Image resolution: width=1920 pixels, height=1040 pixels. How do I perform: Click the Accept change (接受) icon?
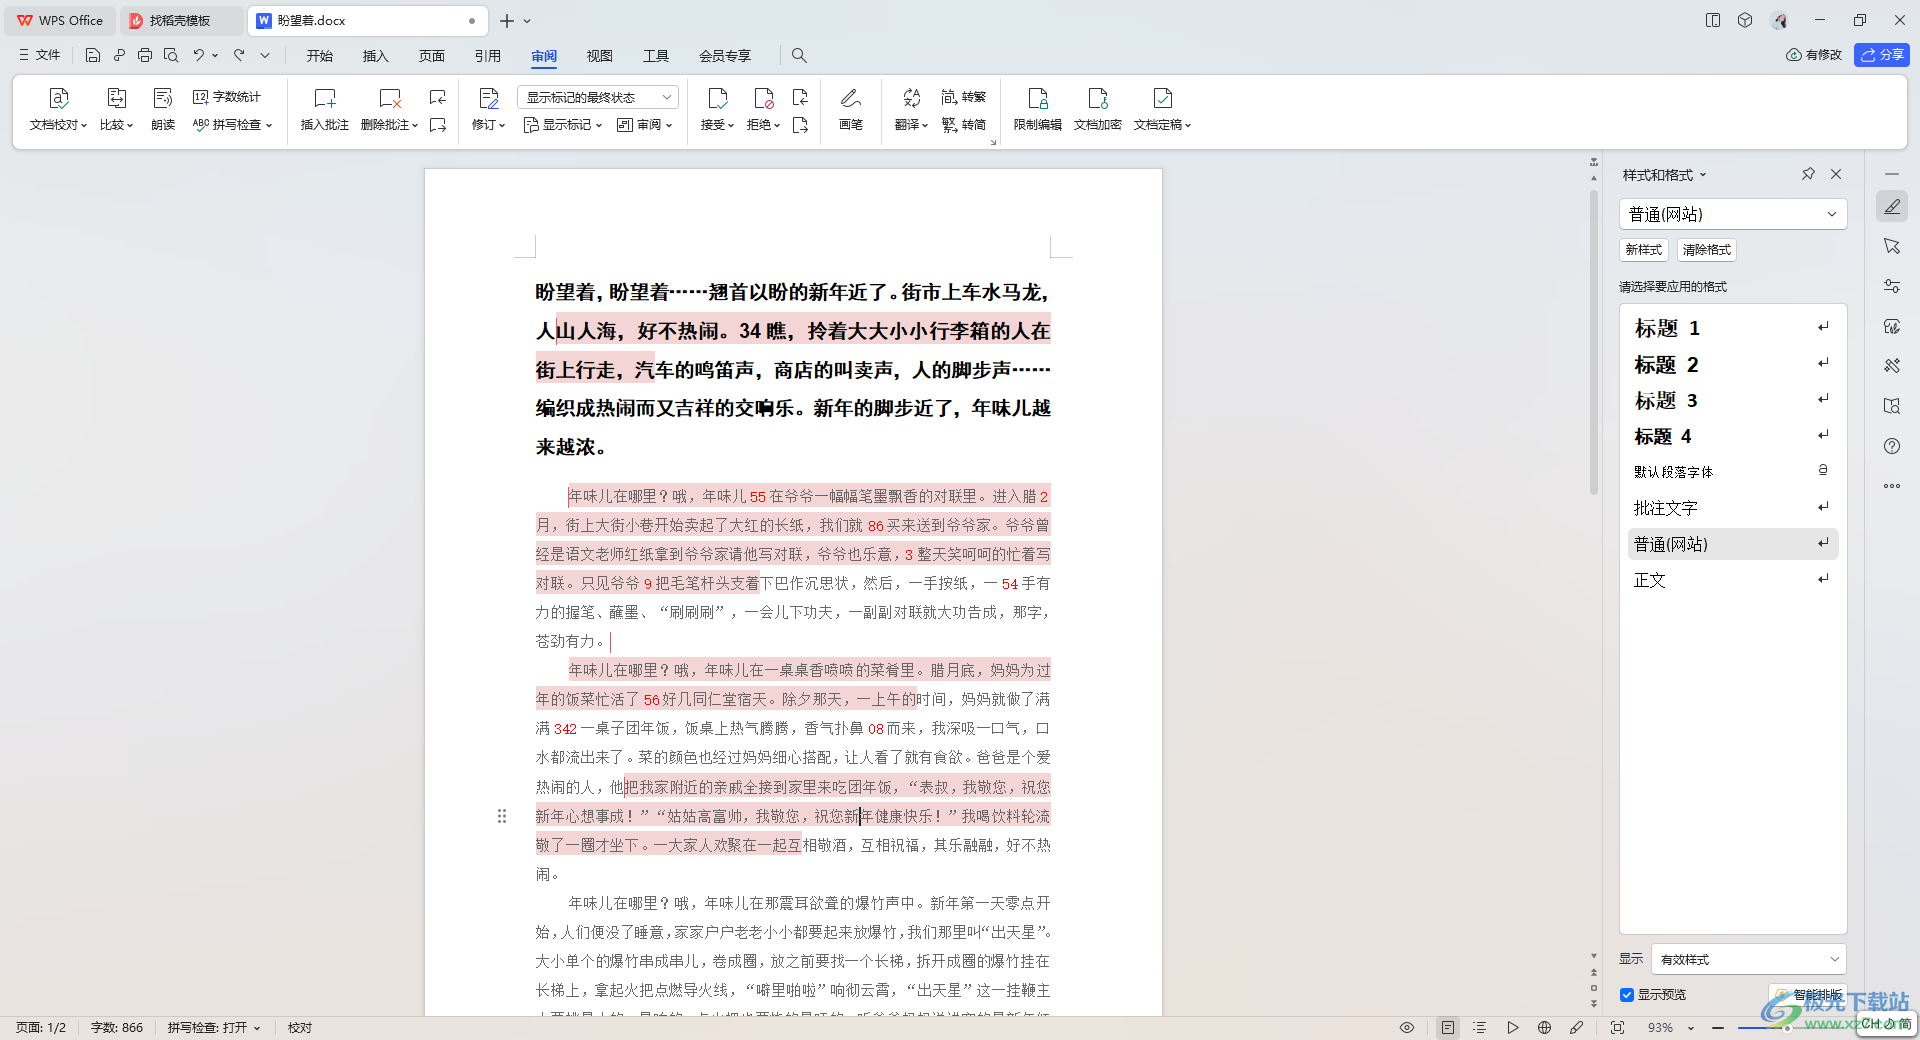click(x=717, y=98)
